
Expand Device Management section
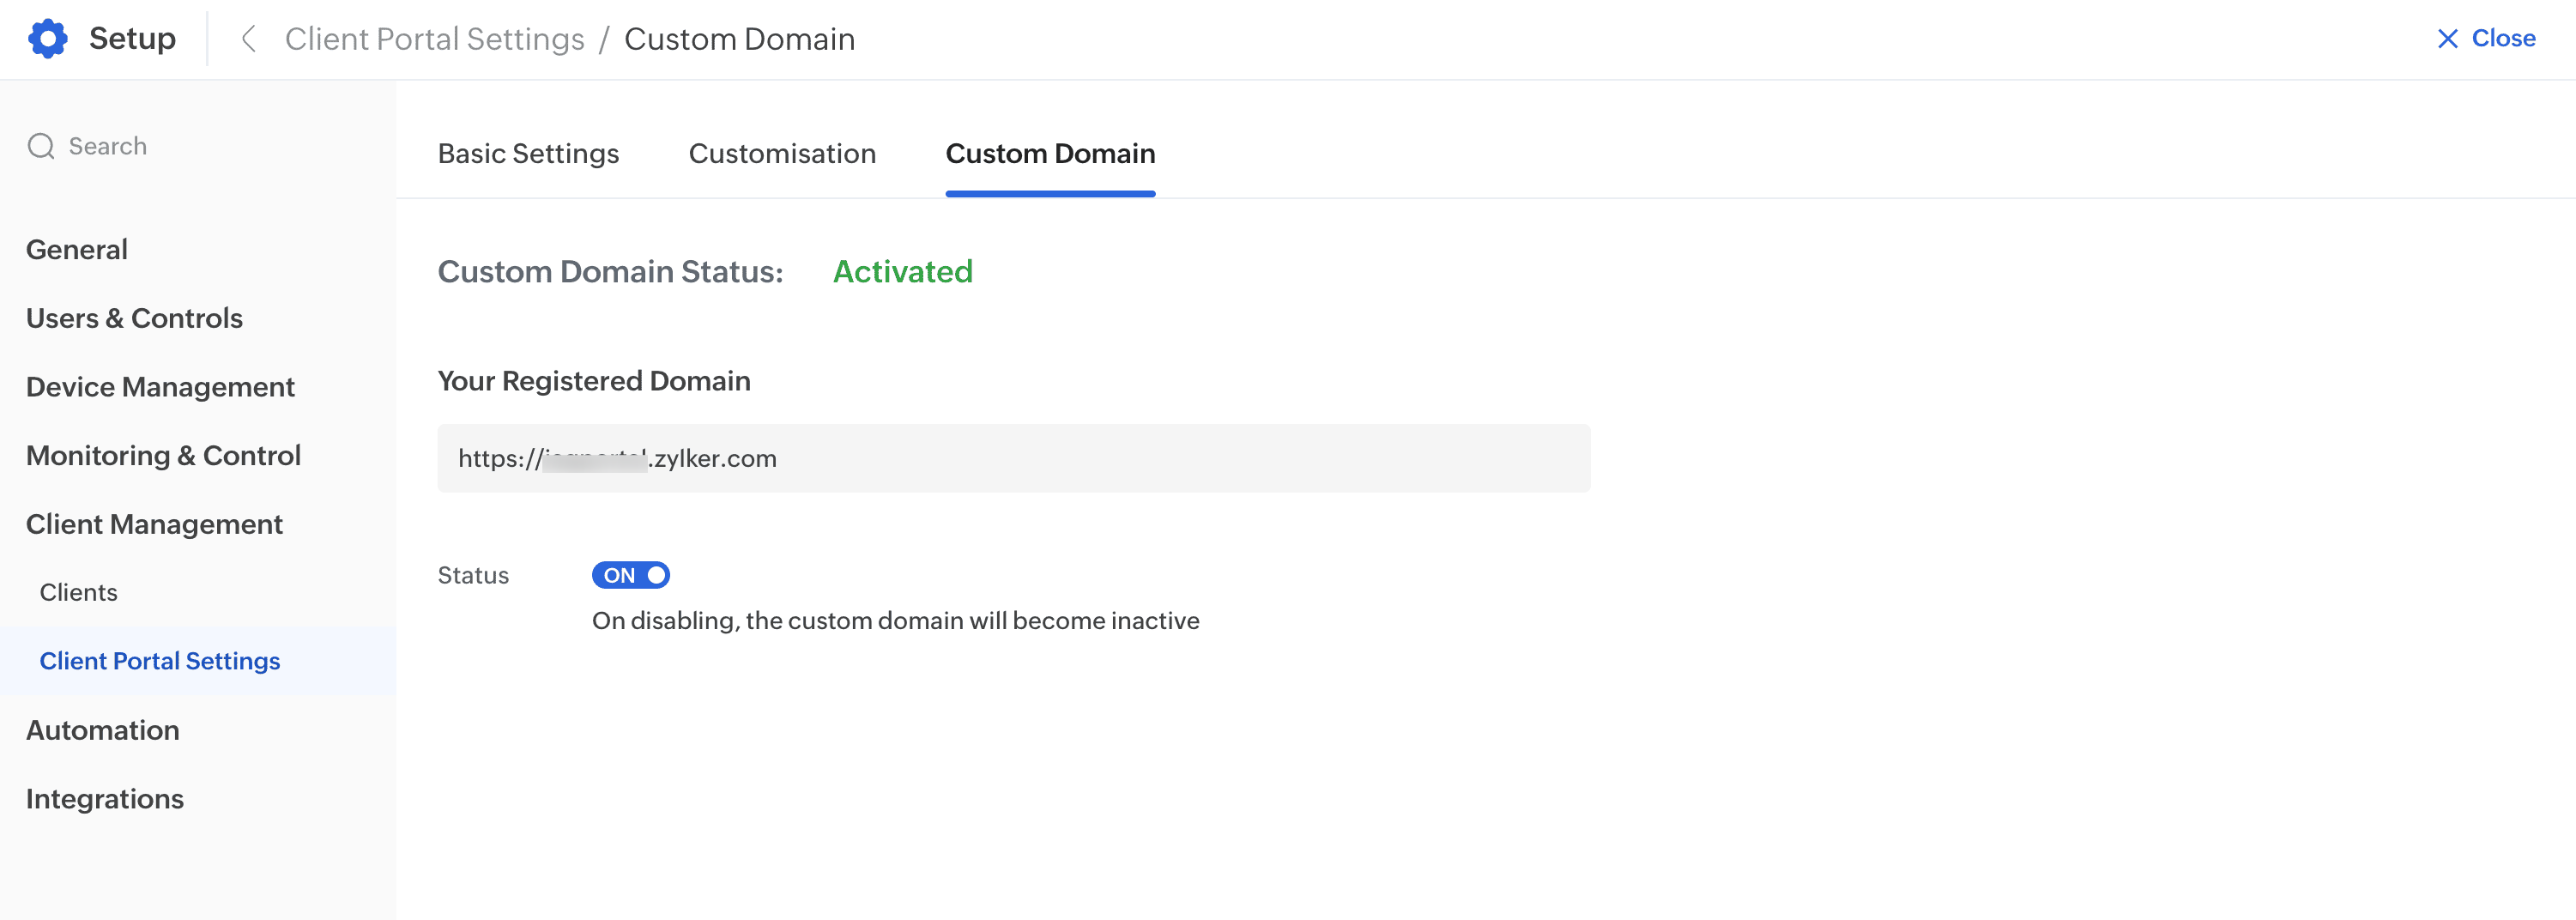click(x=160, y=387)
